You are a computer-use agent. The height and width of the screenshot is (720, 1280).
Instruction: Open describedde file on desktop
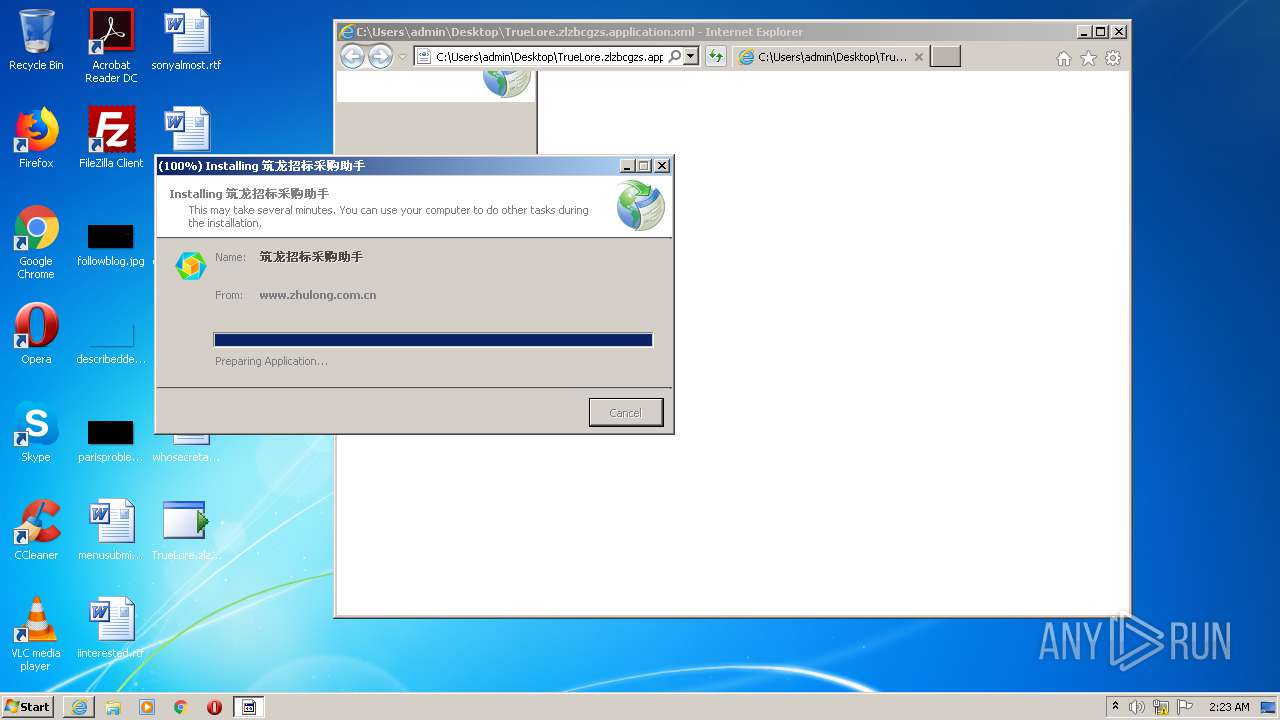pyautogui.click(x=111, y=343)
